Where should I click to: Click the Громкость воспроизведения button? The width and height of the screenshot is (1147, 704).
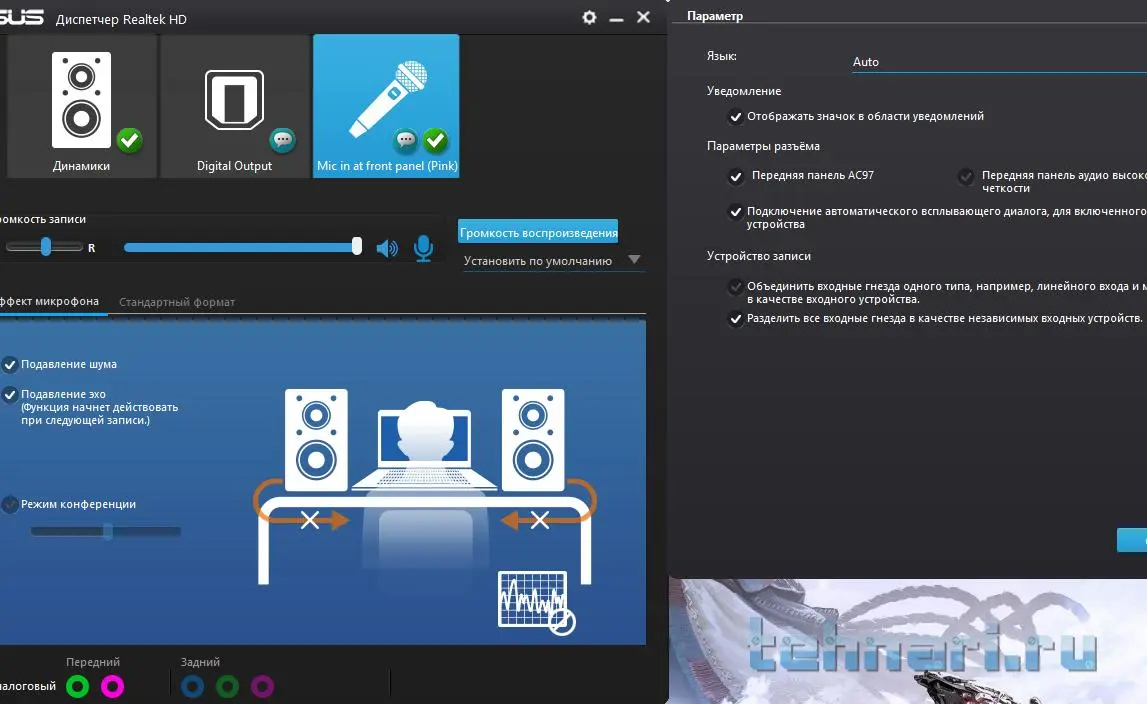point(538,232)
